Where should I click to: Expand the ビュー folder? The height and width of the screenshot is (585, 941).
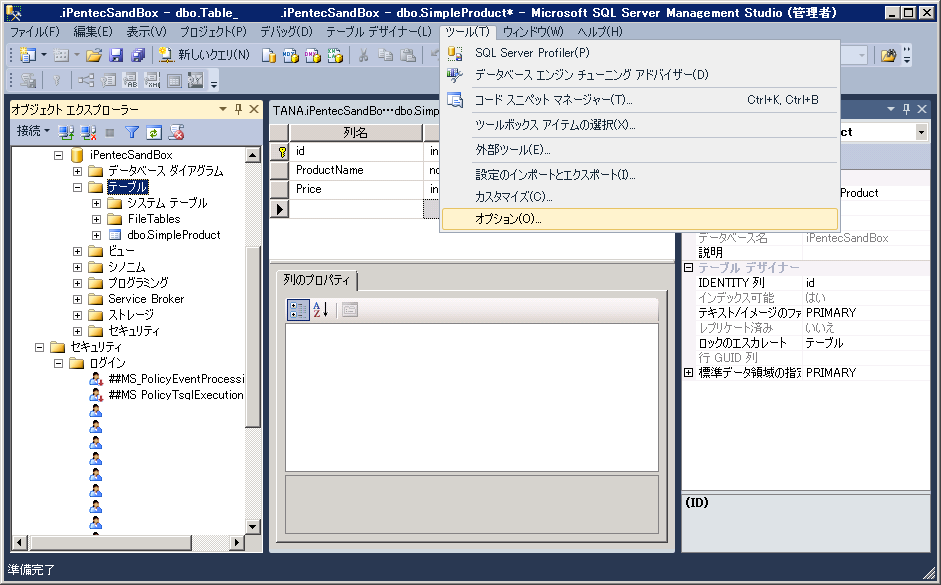(x=77, y=251)
